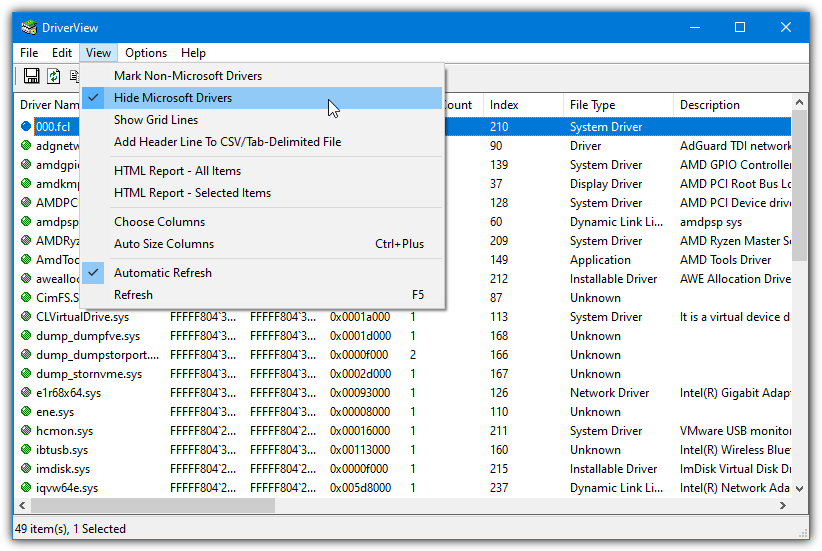
Task: Click index value 210
Action: (x=499, y=126)
